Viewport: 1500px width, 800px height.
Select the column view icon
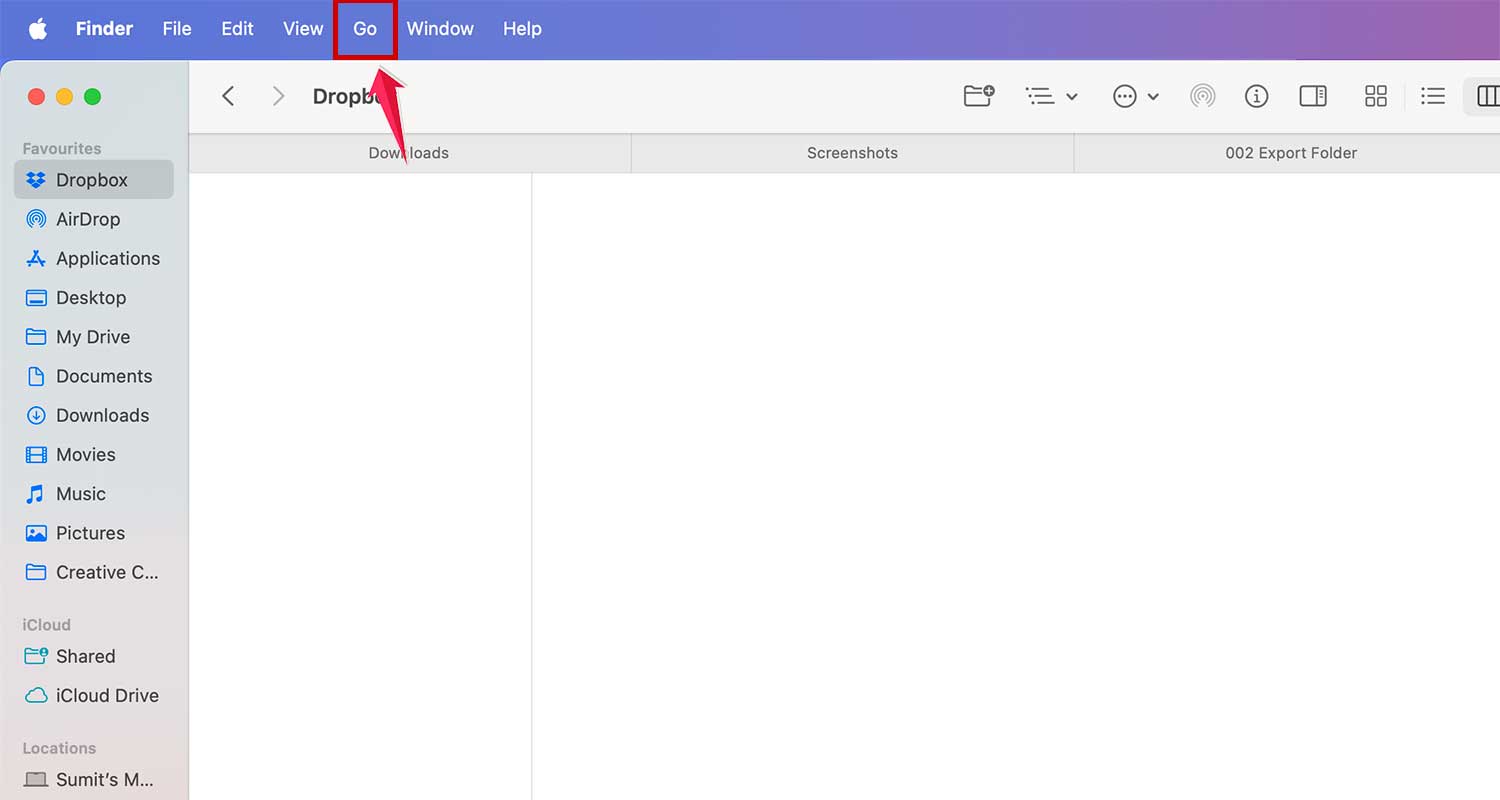[1488, 96]
